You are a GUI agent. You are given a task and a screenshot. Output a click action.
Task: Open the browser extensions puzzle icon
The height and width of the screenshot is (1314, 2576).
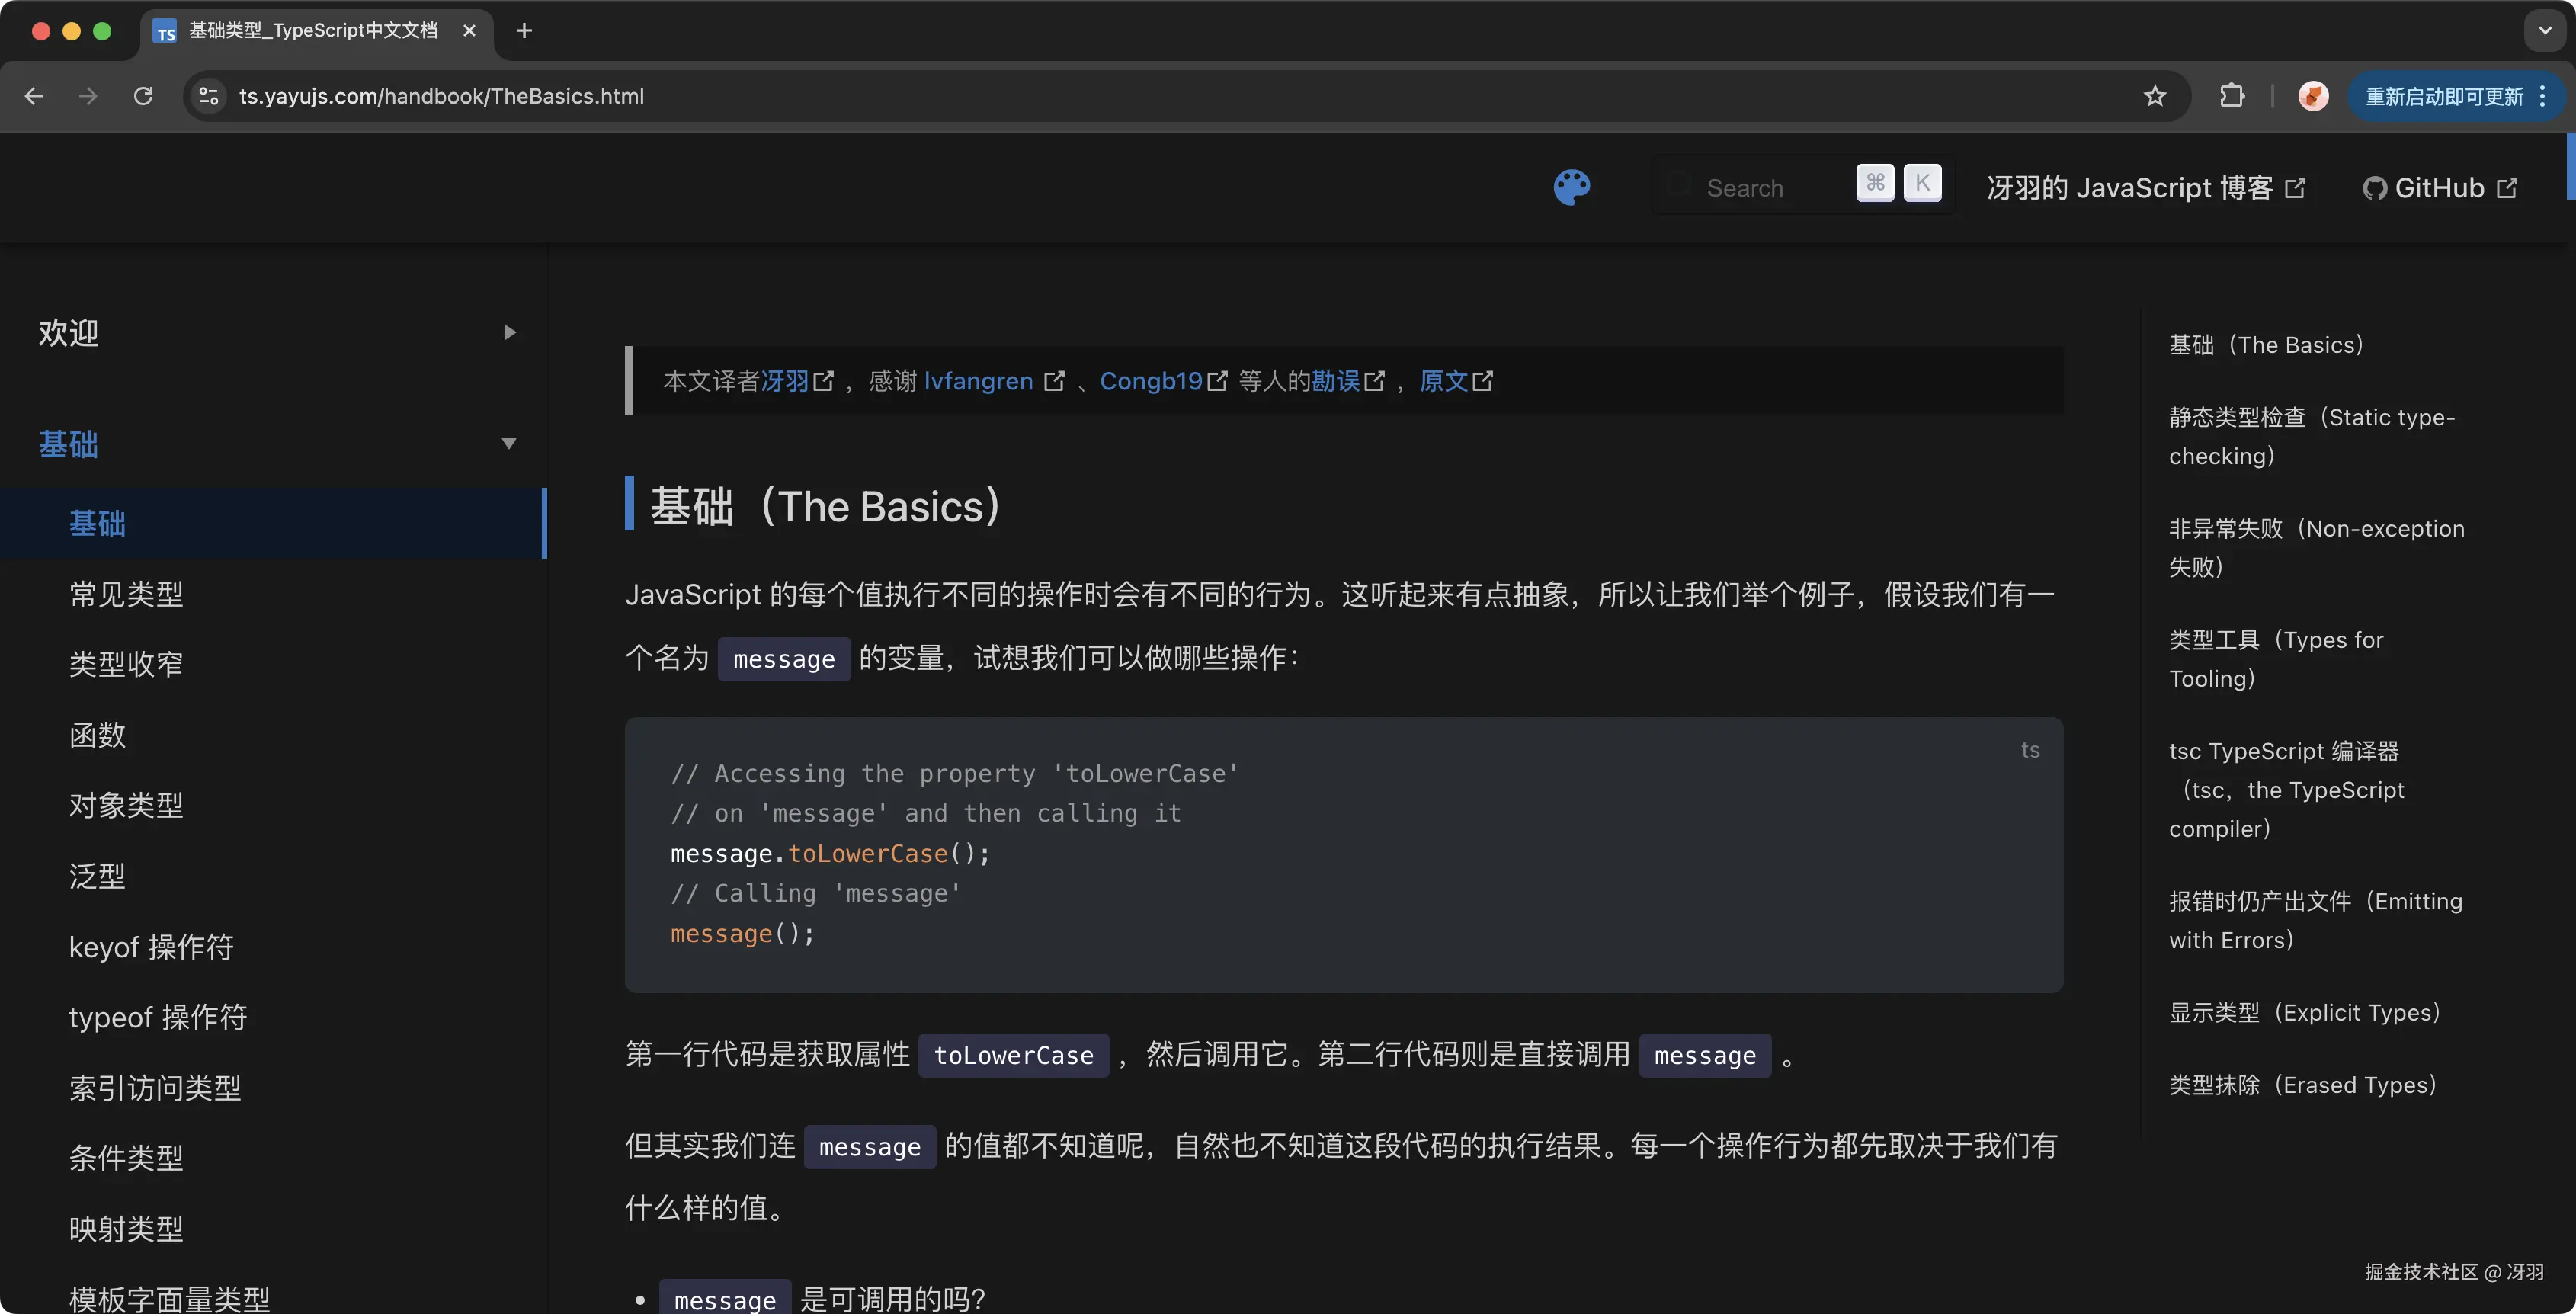tap(2231, 96)
